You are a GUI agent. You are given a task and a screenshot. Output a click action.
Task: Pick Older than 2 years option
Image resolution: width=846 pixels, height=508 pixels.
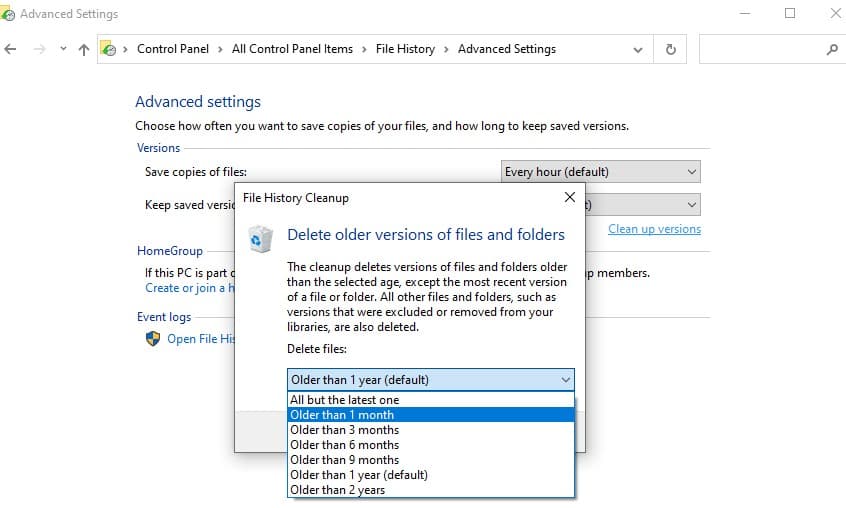point(337,490)
